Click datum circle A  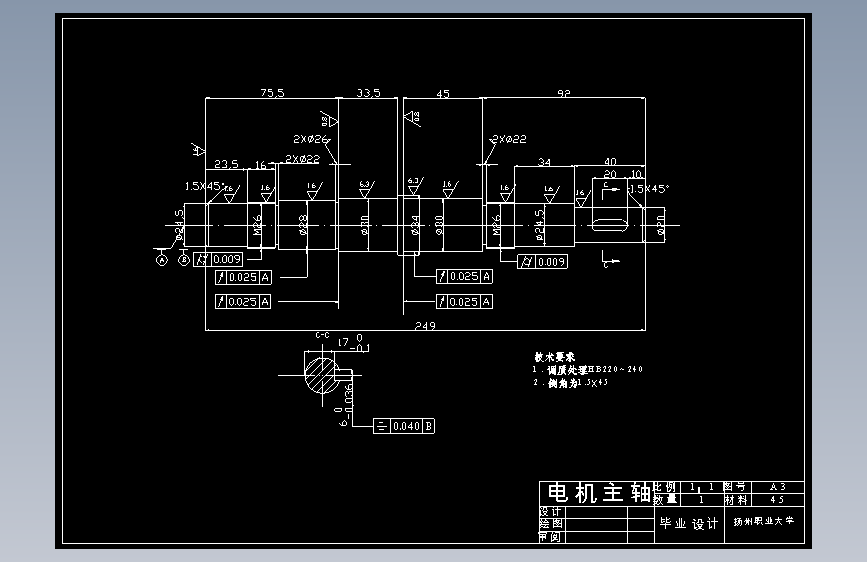pyautogui.click(x=161, y=259)
